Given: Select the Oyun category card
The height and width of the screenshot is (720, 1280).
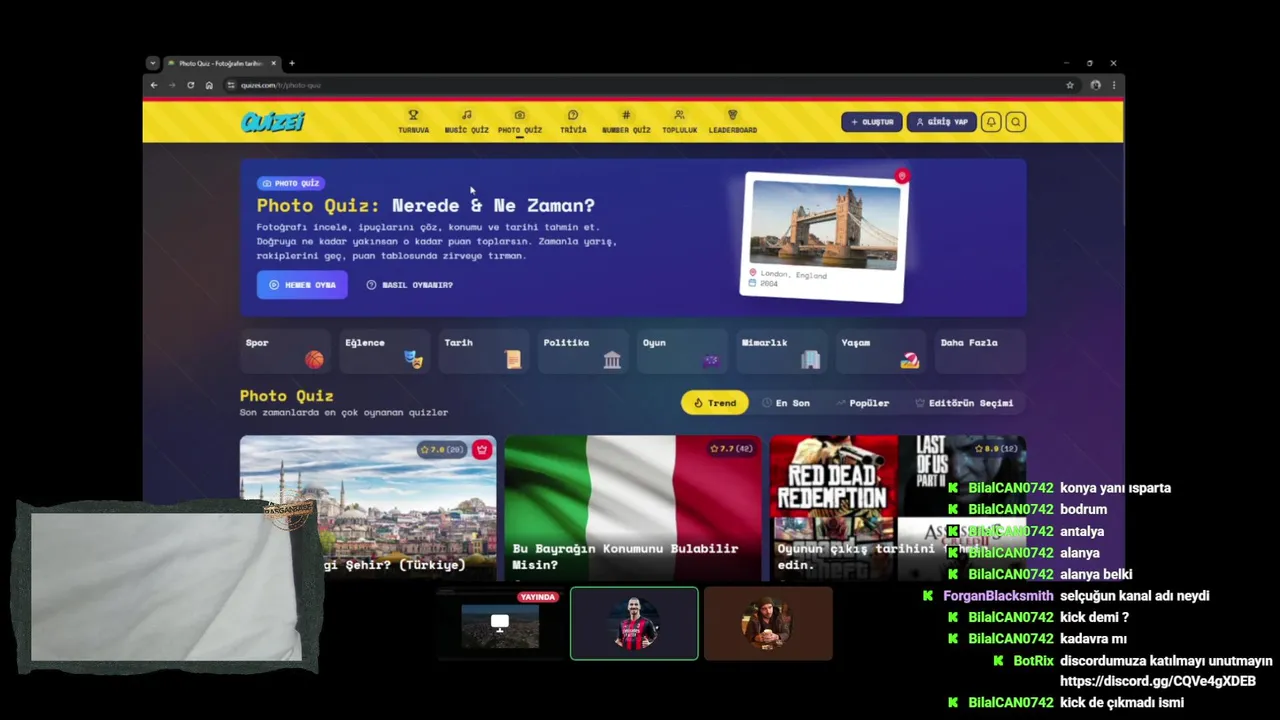Looking at the screenshot, I should 682,352.
